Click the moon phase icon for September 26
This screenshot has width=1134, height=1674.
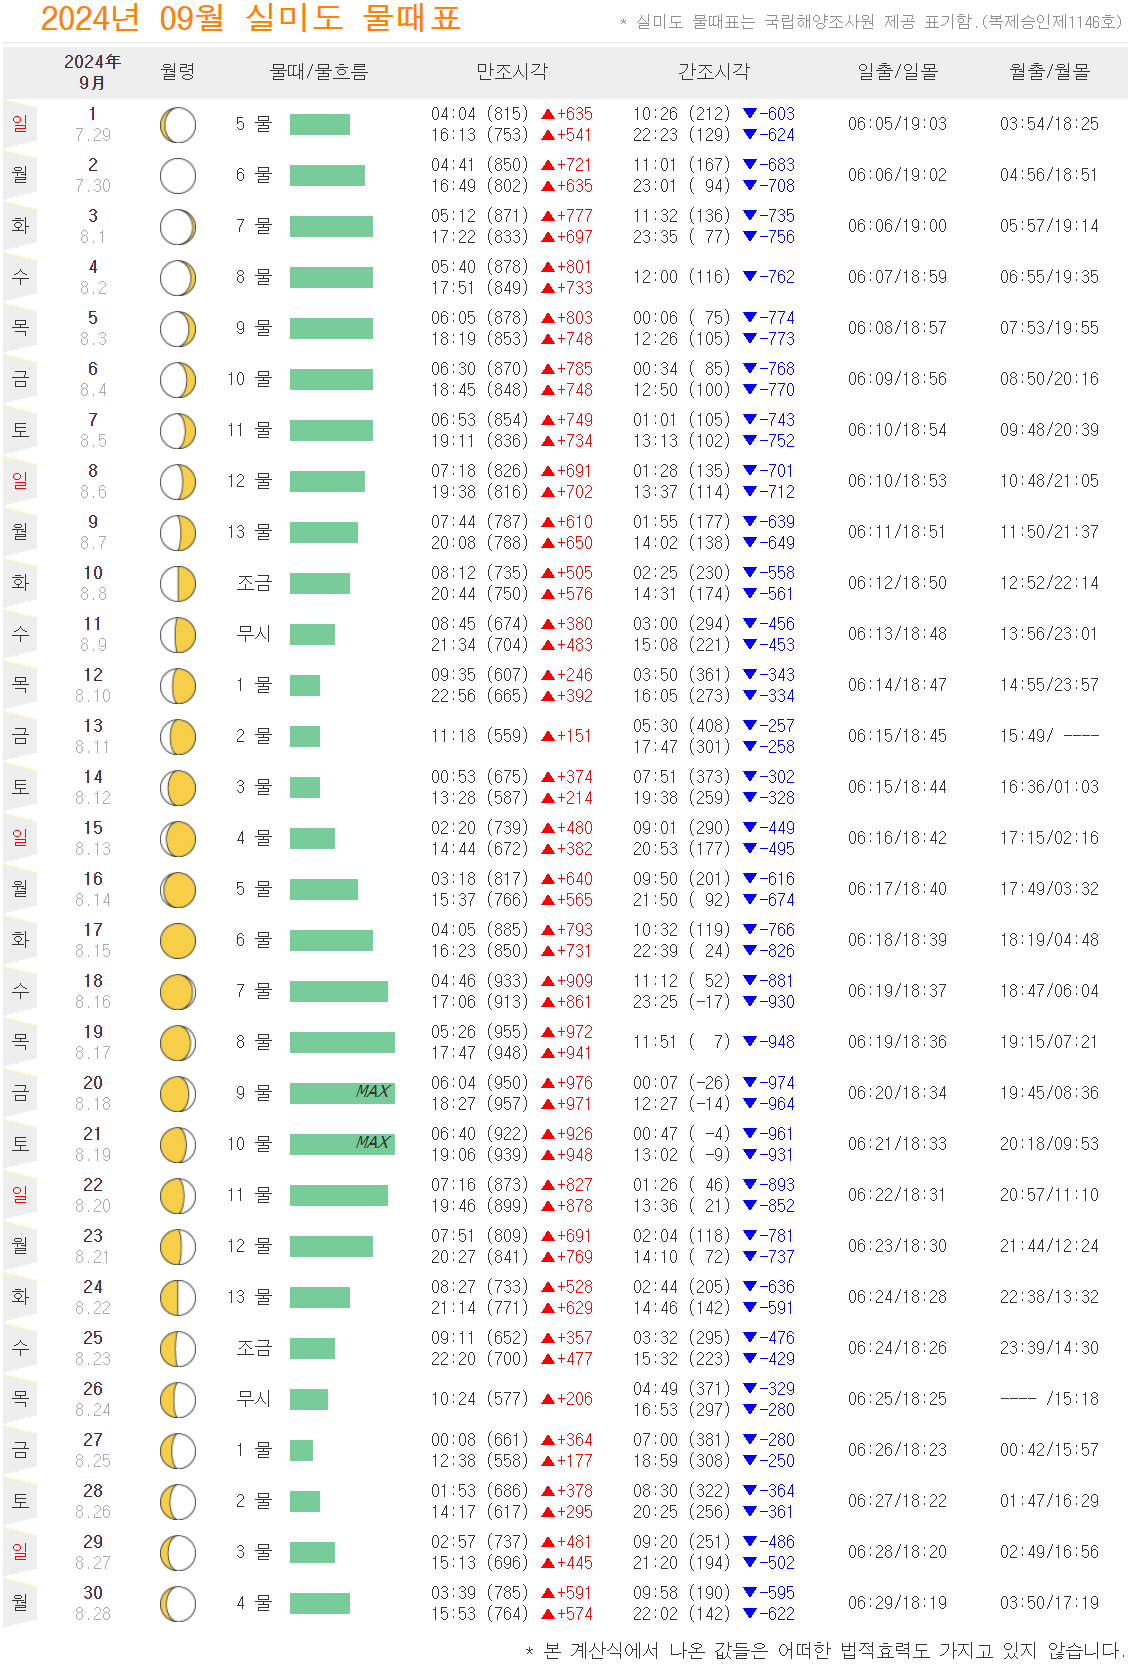tap(178, 1400)
